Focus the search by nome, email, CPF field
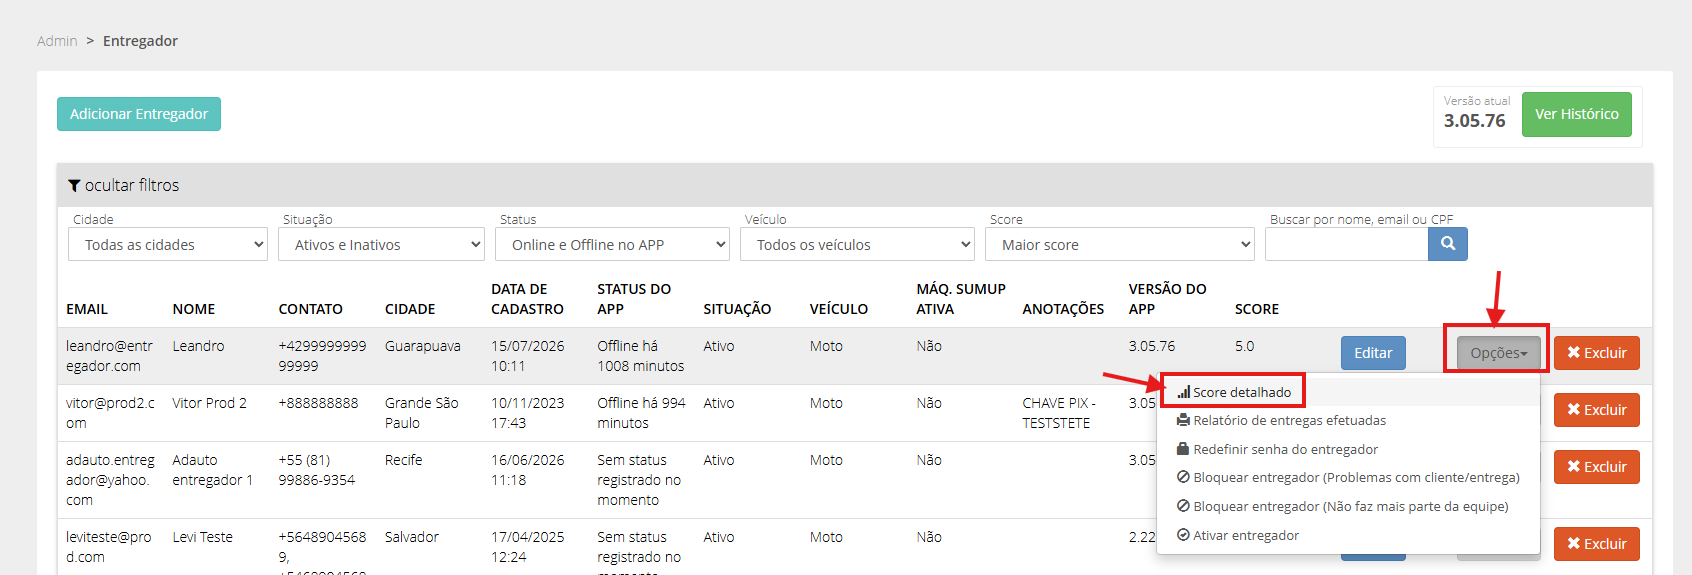Image resolution: width=1692 pixels, height=575 pixels. click(1346, 244)
